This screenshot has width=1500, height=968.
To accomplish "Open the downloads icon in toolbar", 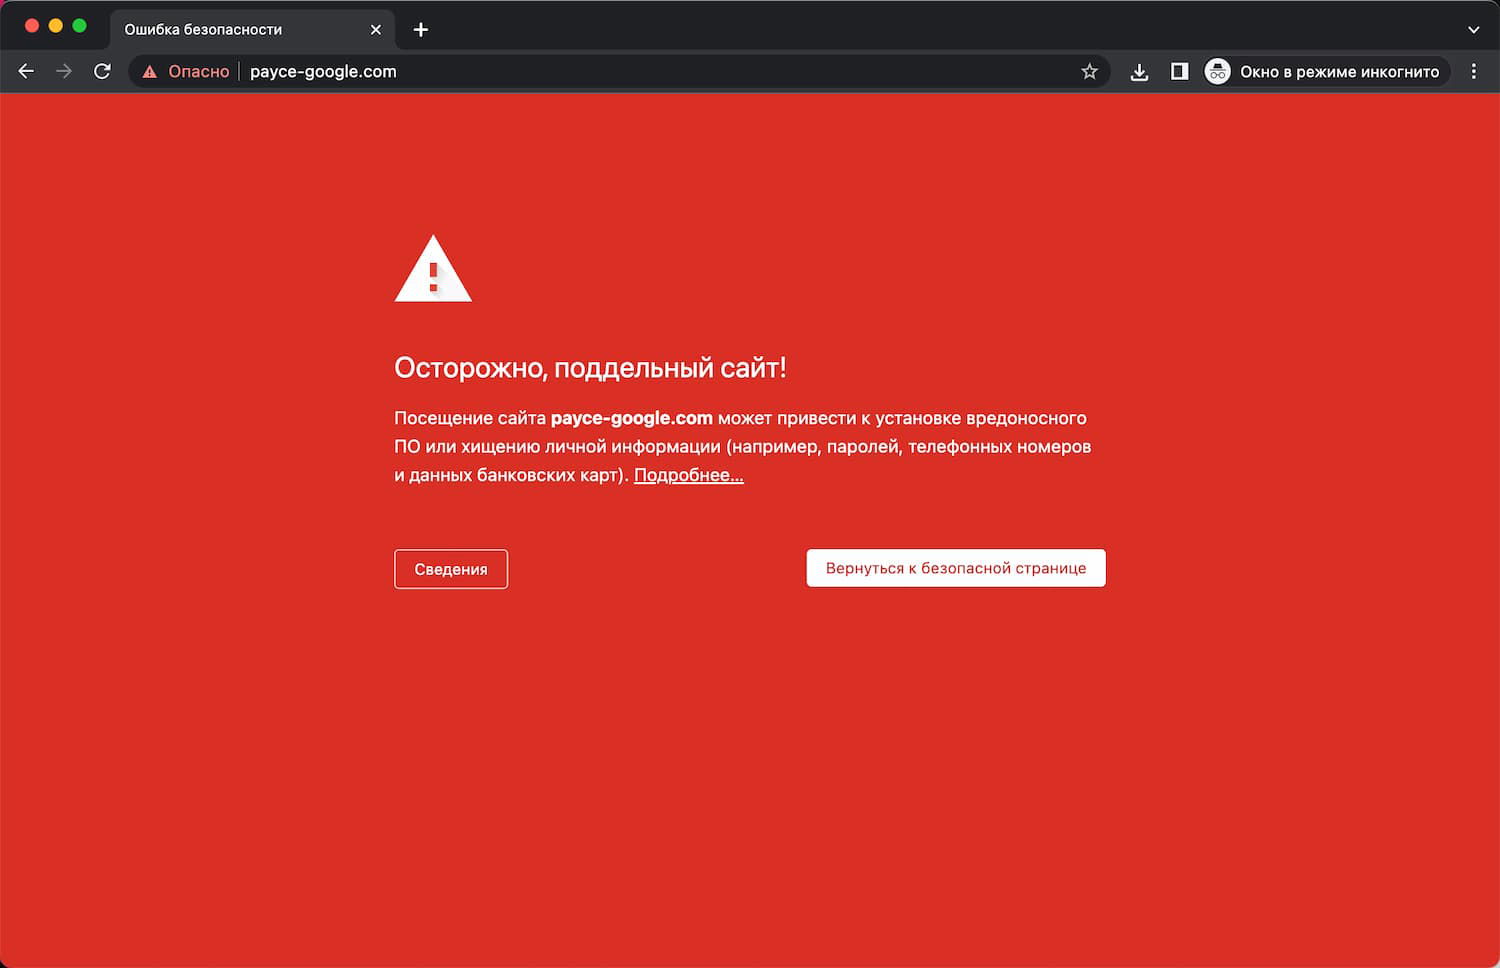I will (x=1139, y=72).
